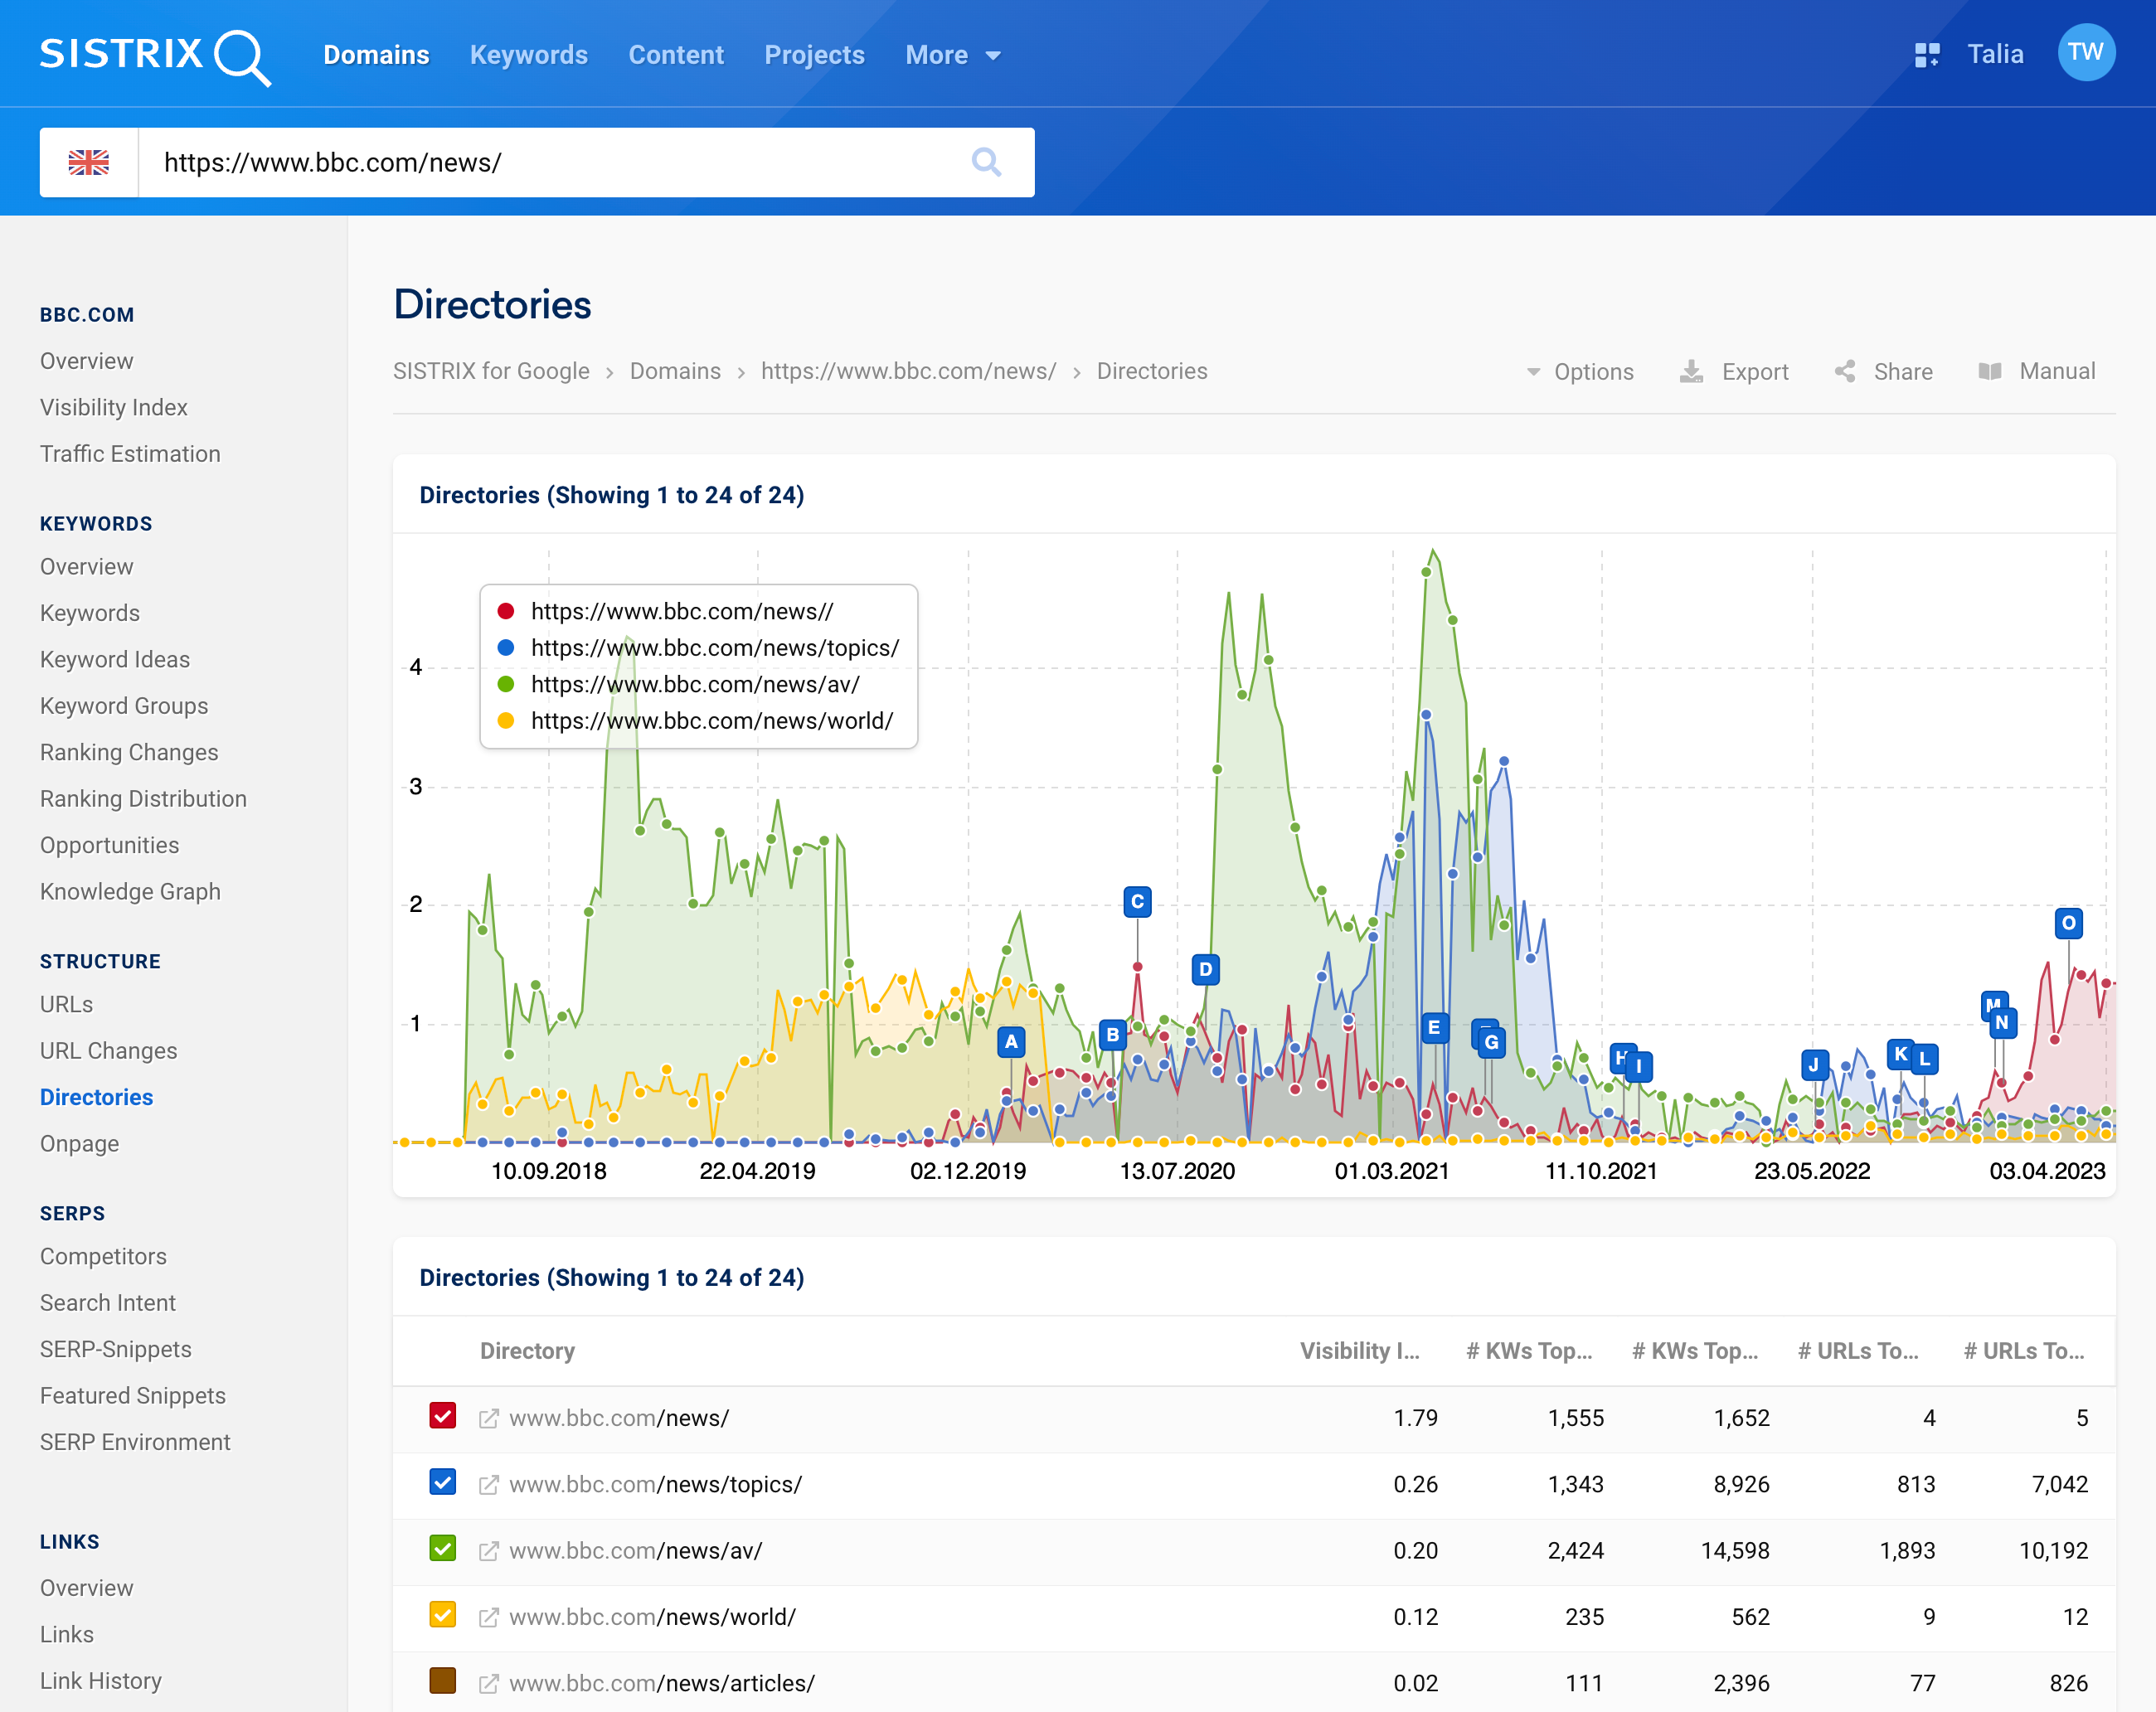Open Knowledge Graph in sidebar
The height and width of the screenshot is (1712, 2156).
pyautogui.click(x=130, y=891)
